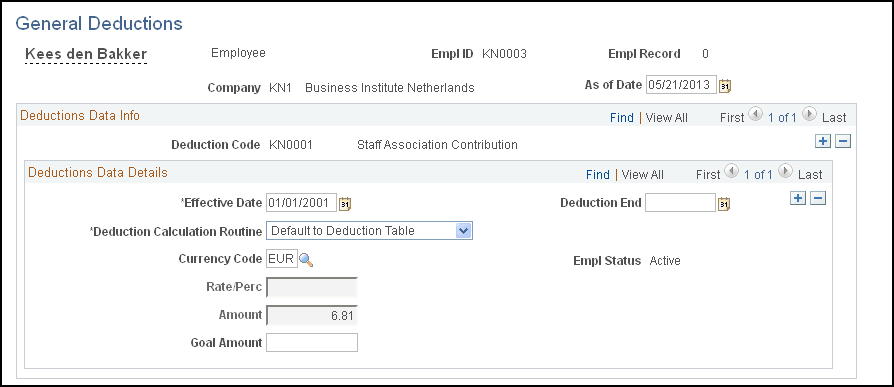Click the Company code KN1
The width and height of the screenshot is (894, 387).
(x=280, y=88)
